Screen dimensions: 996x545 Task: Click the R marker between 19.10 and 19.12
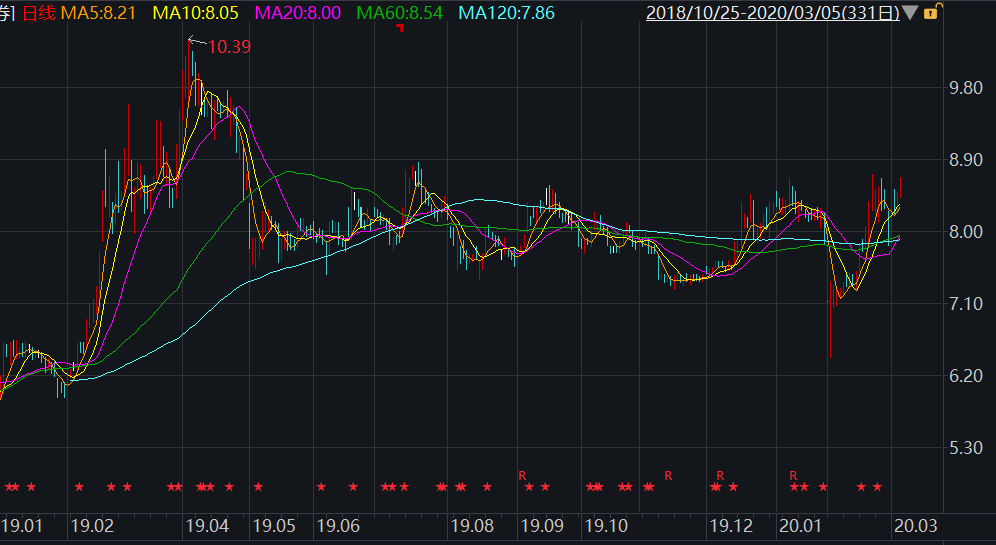tap(668, 474)
